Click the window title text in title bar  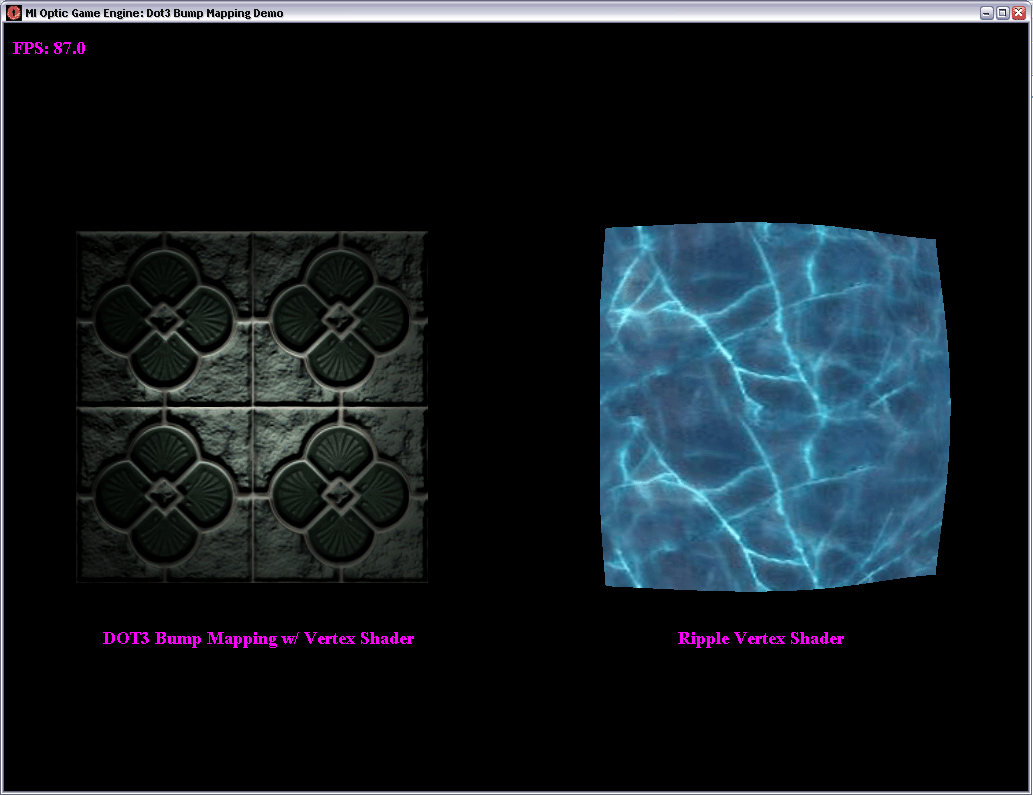click(x=154, y=13)
